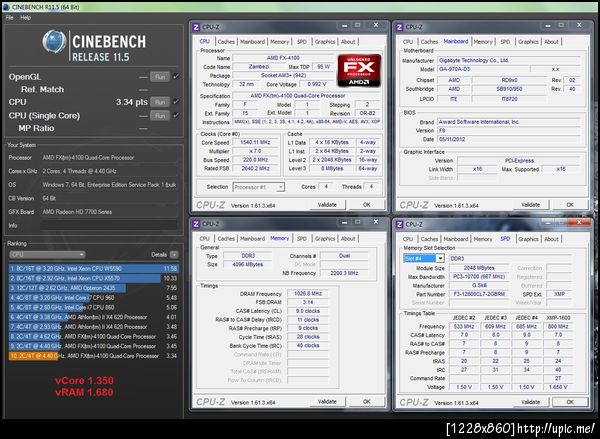Click Validate in the Mainboard-tab CPU-Z window
Screen dimensions: 600x439
pyautogui.click(x=531, y=205)
